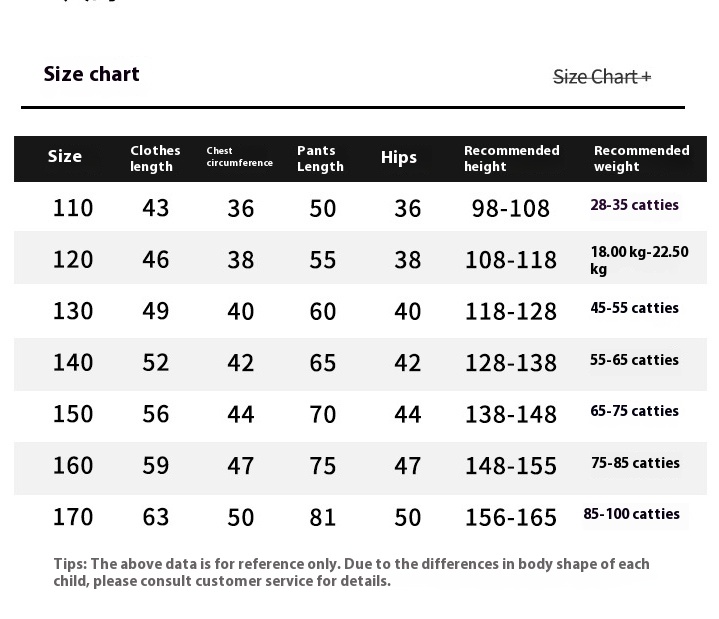The image size is (719, 619).
Task: Select the Size column header
Action: [x=65, y=157]
